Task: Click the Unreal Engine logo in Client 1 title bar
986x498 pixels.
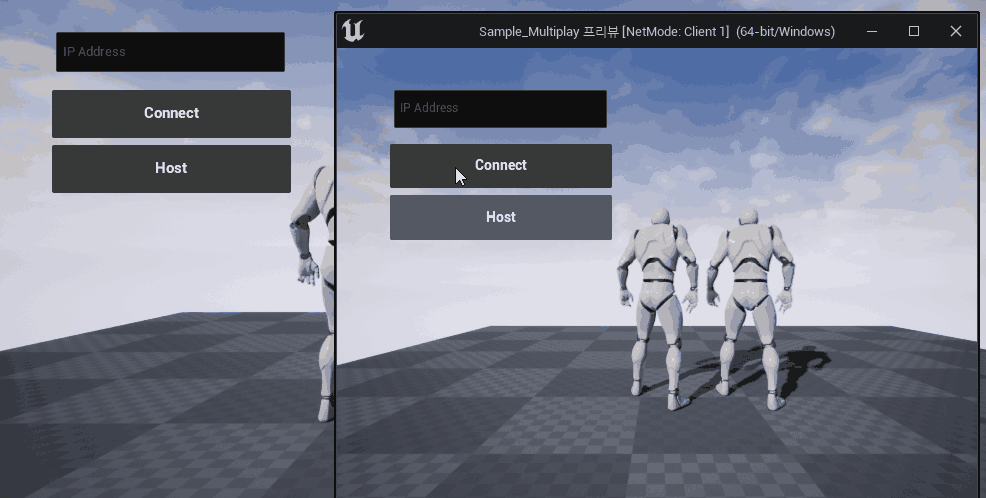Action: tap(353, 31)
